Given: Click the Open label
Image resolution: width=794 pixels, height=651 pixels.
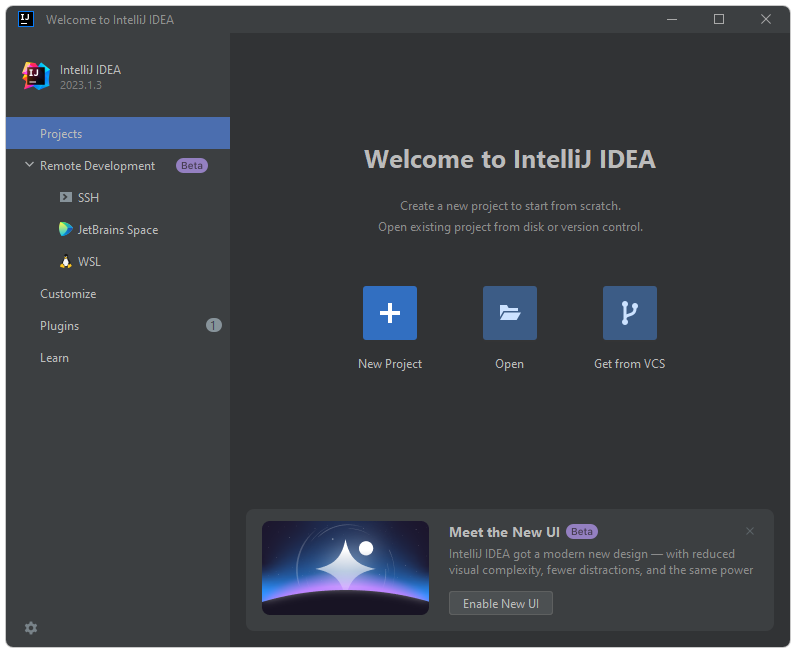Looking at the screenshot, I should click(x=509, y=364).
